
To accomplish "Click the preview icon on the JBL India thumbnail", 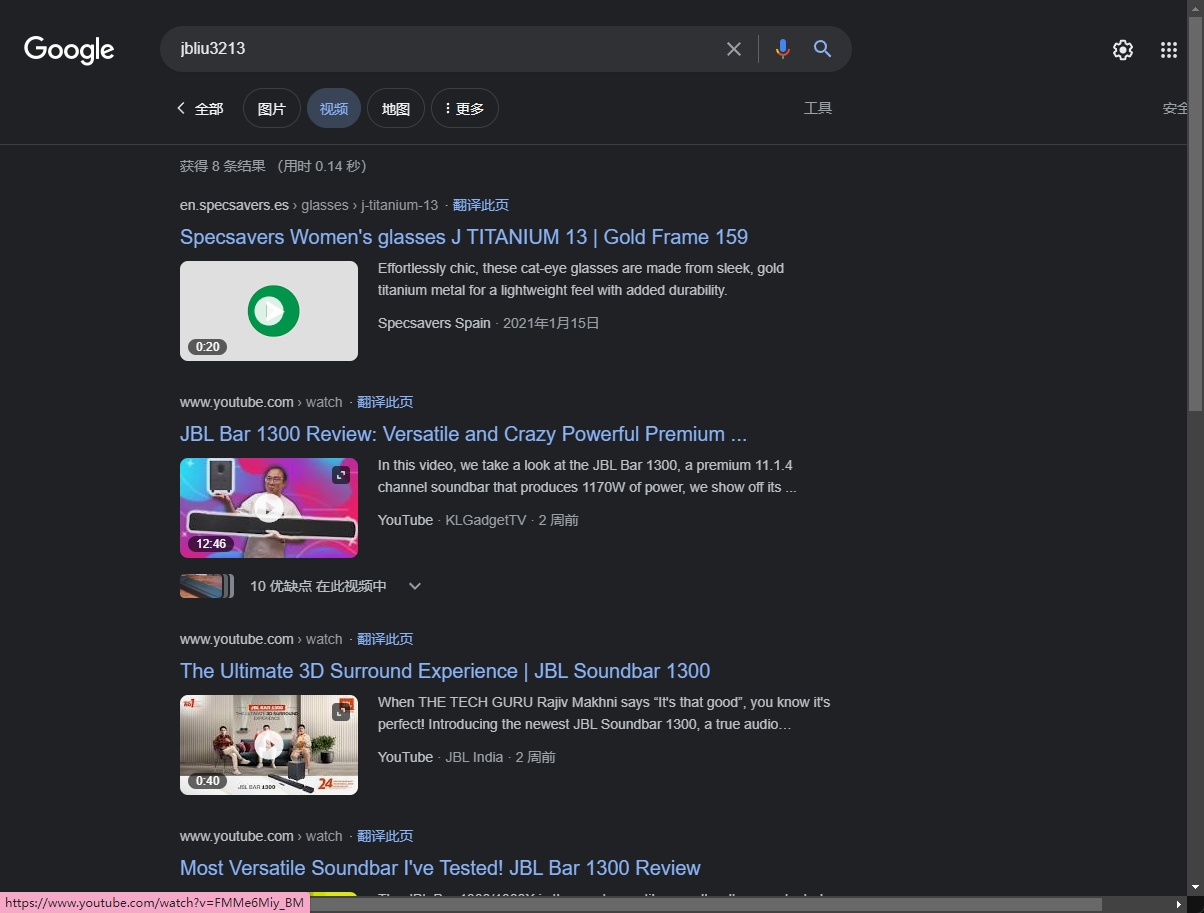I will (x=342, y=712).
